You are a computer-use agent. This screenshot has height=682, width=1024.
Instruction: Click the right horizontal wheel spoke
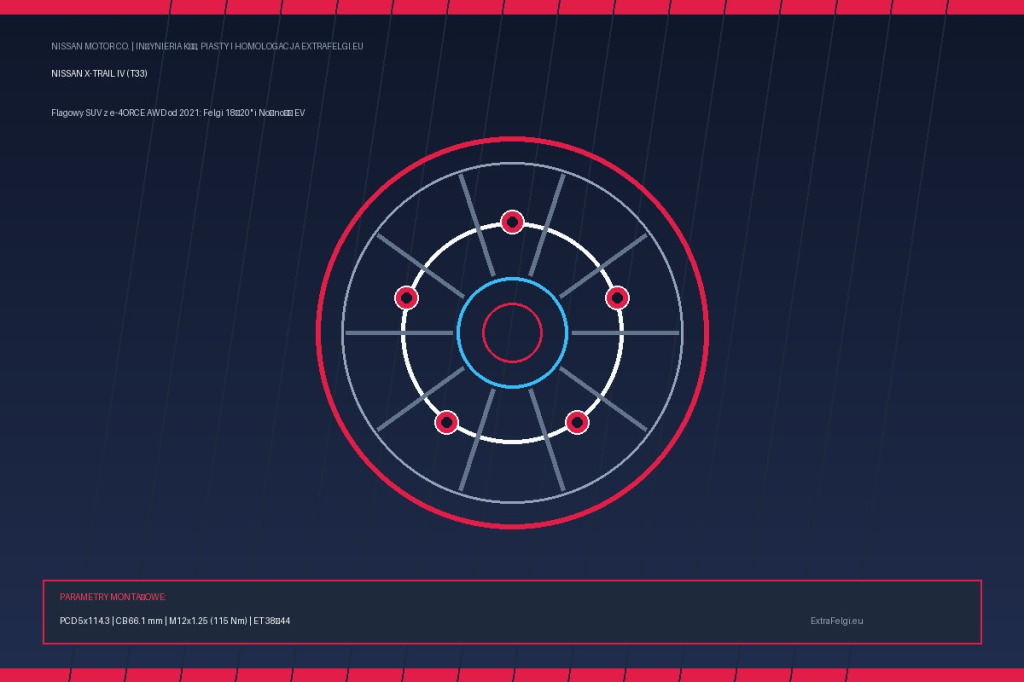(x=626, y=333)
